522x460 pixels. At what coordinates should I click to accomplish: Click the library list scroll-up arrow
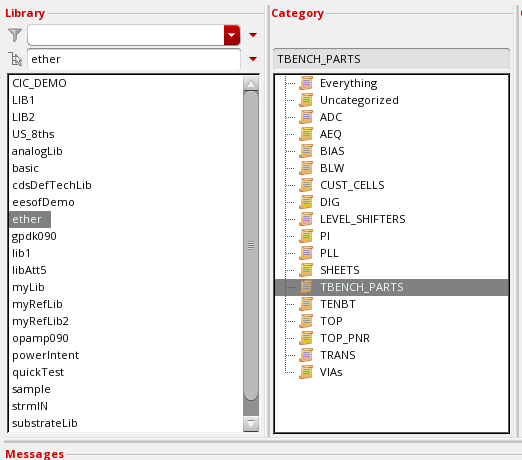pyautogui.click(x=251, y=83)
